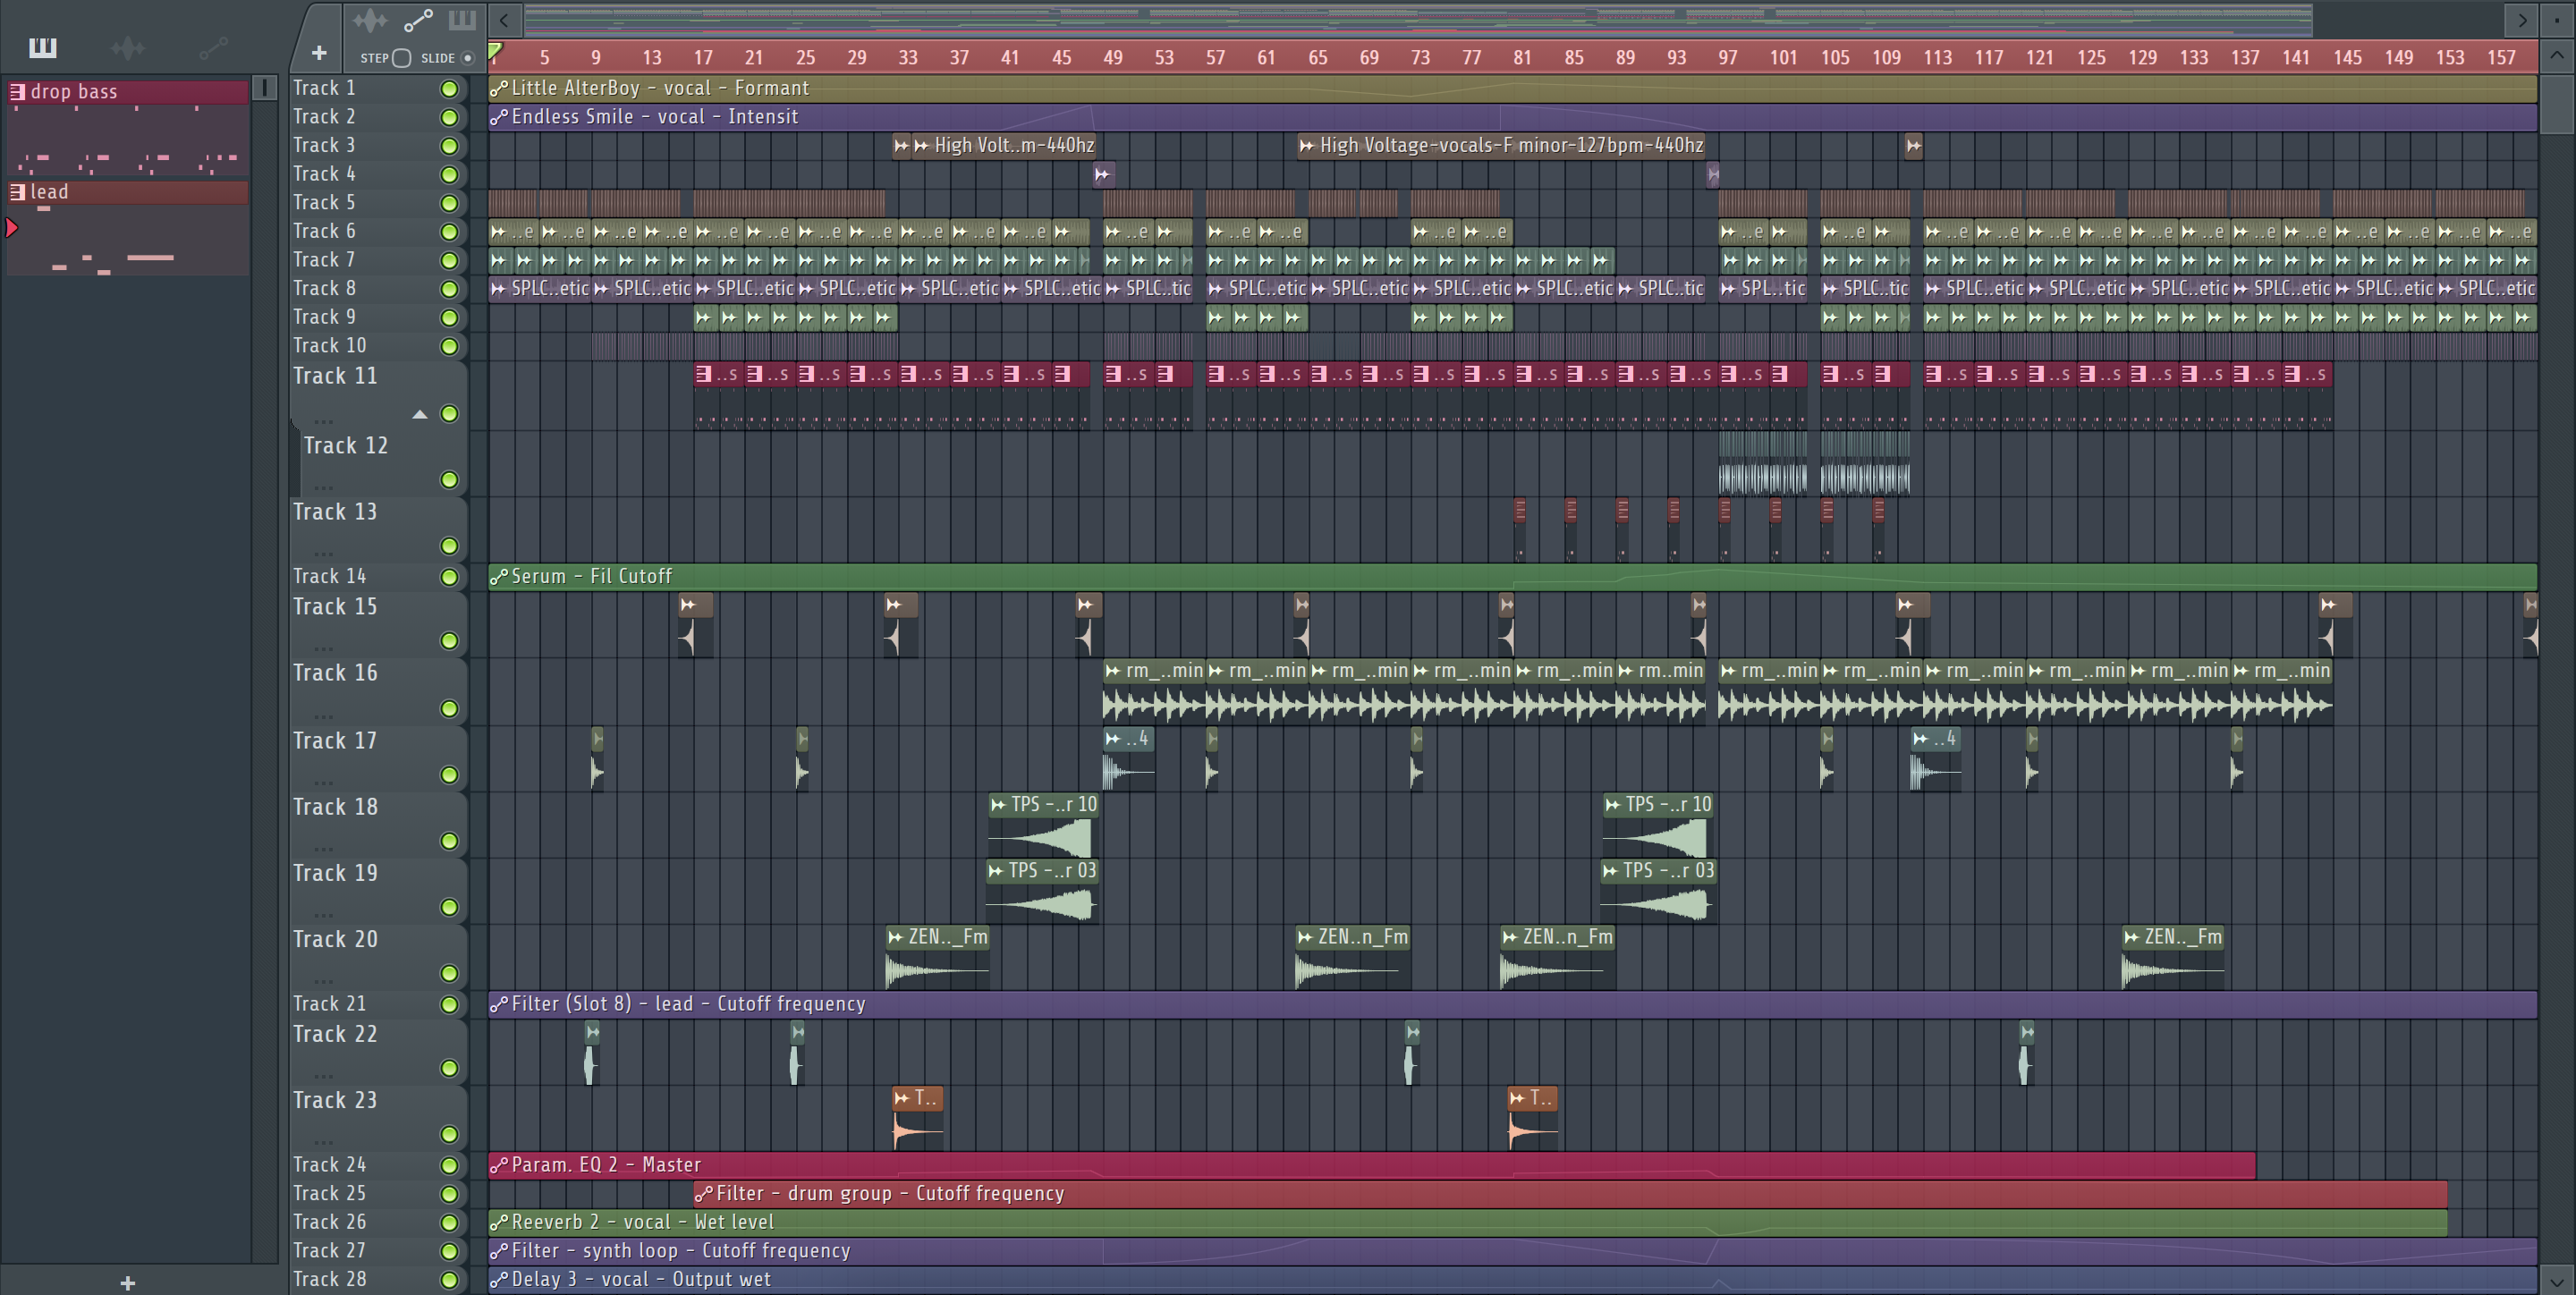Open Track 15 options dots
Viewport: 2576px width, 1295px height.
click(323, 649)
